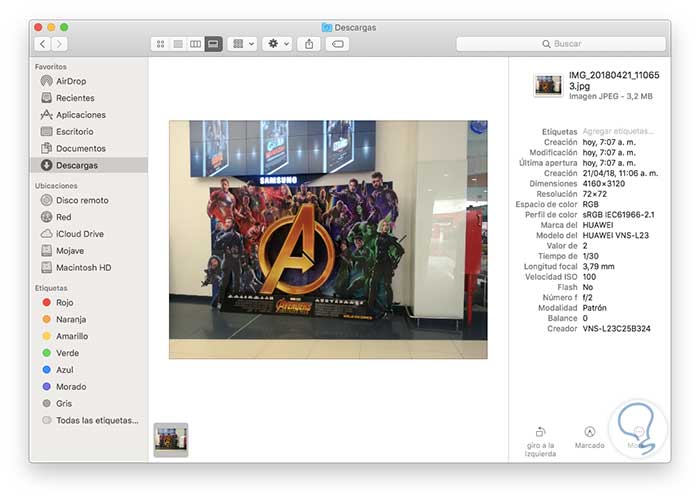
Task: Open the Macintosh HD volume
Action: [88, 267]
